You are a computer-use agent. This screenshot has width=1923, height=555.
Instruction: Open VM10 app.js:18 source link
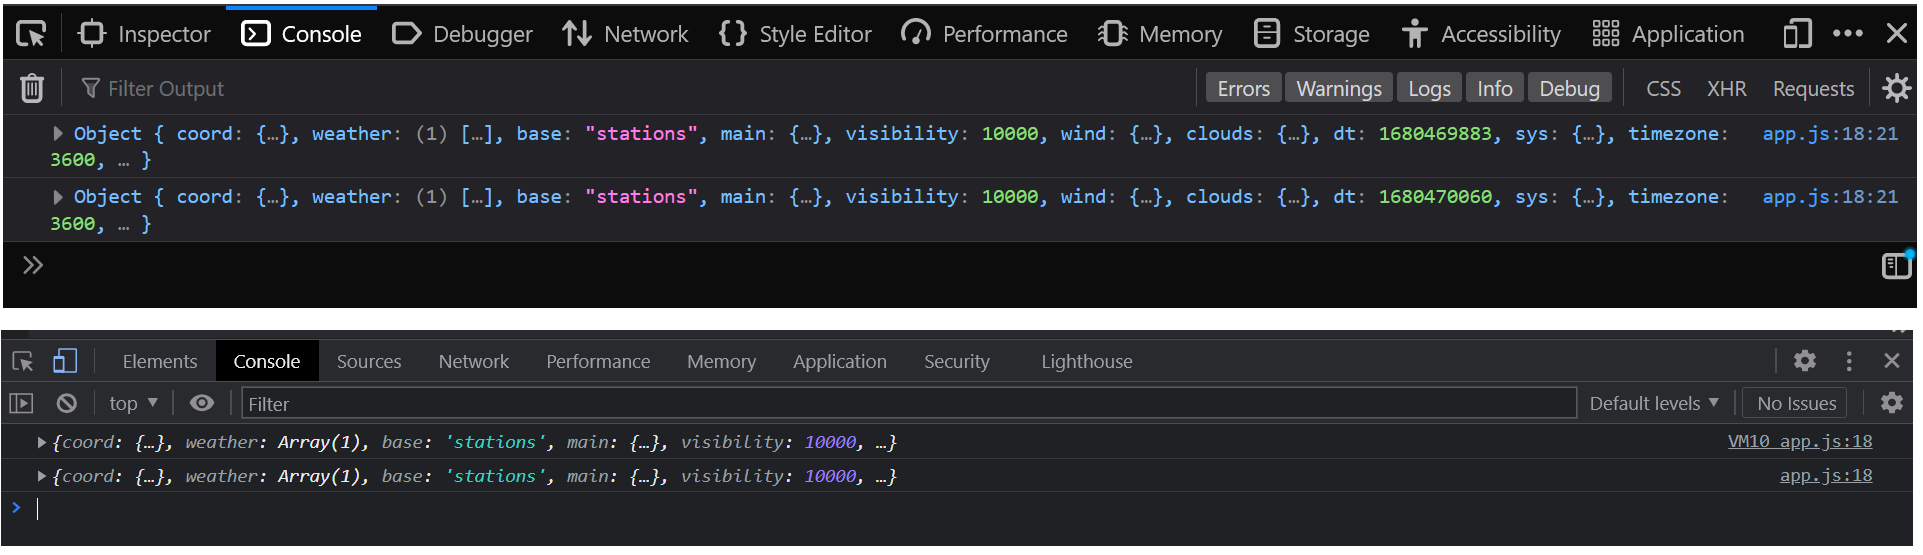coord(1800,441)
